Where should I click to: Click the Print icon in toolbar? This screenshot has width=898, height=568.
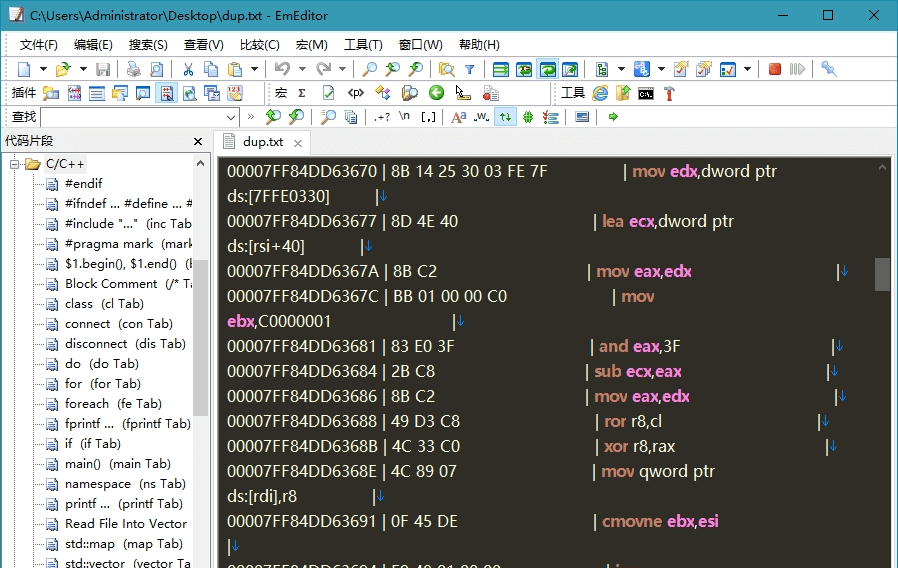pos(134,69)
